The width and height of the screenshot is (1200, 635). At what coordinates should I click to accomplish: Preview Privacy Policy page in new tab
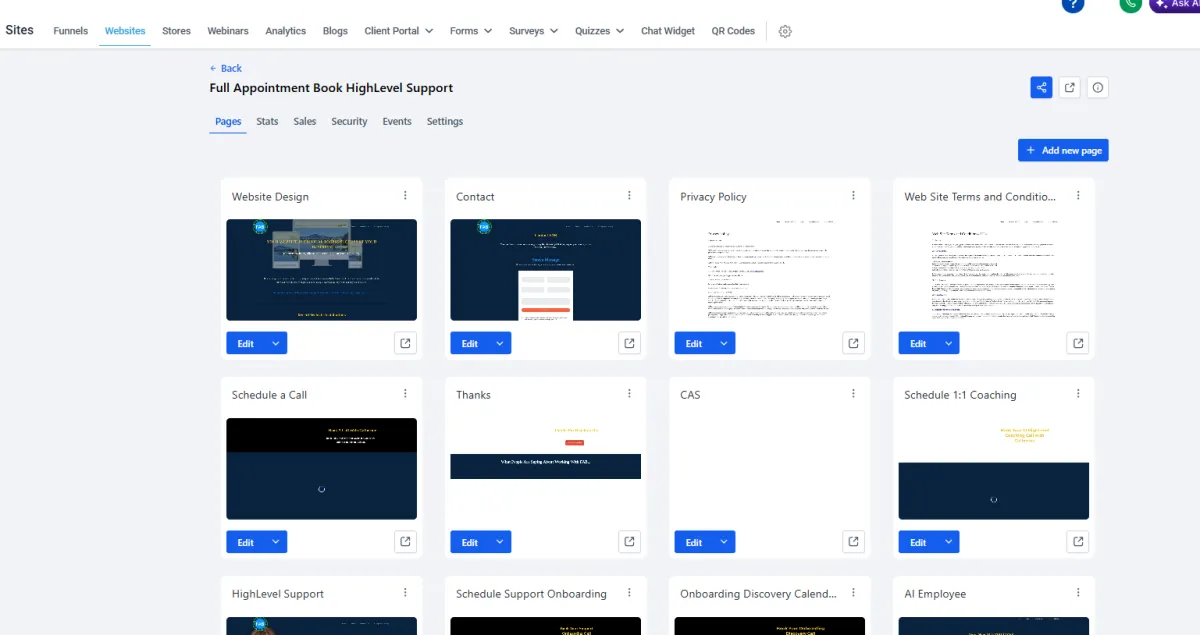853,343
